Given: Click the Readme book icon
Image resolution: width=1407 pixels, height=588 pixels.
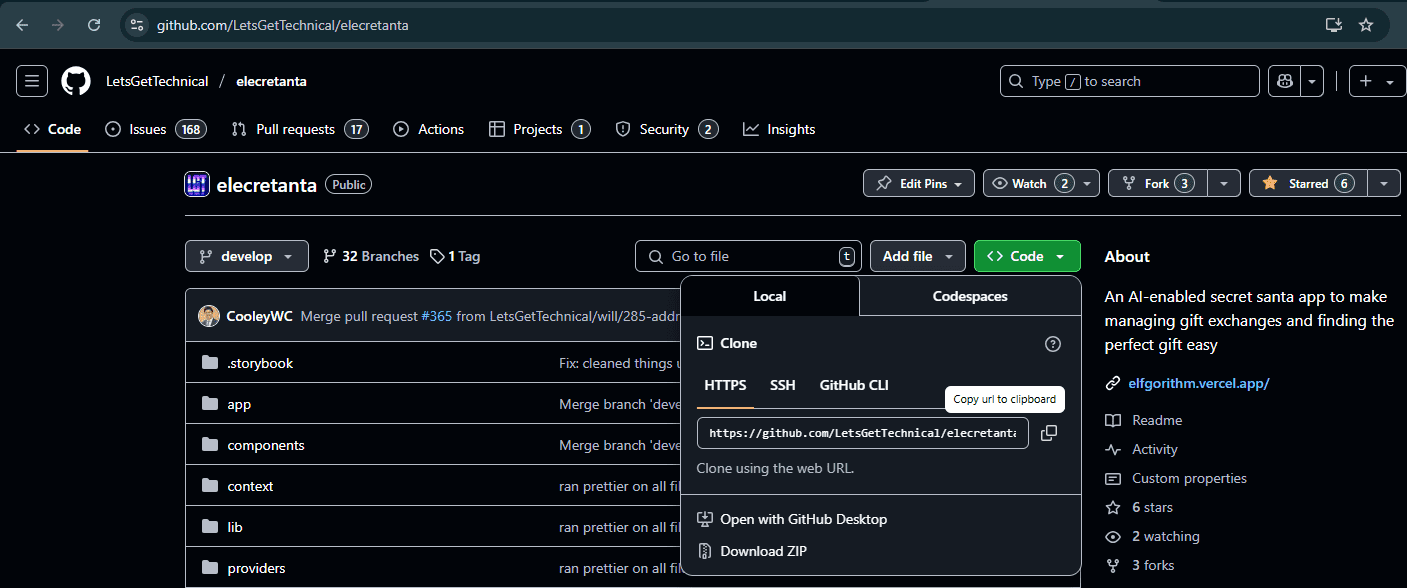Looking at the screenshot, I should point(1113,420).
